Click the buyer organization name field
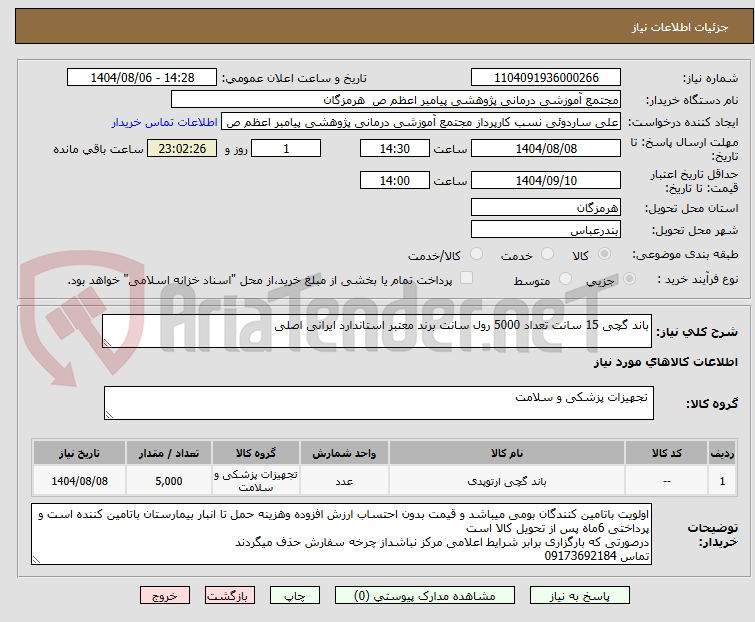This screenshot has height=622, width=755. click(x=396, y=100)
